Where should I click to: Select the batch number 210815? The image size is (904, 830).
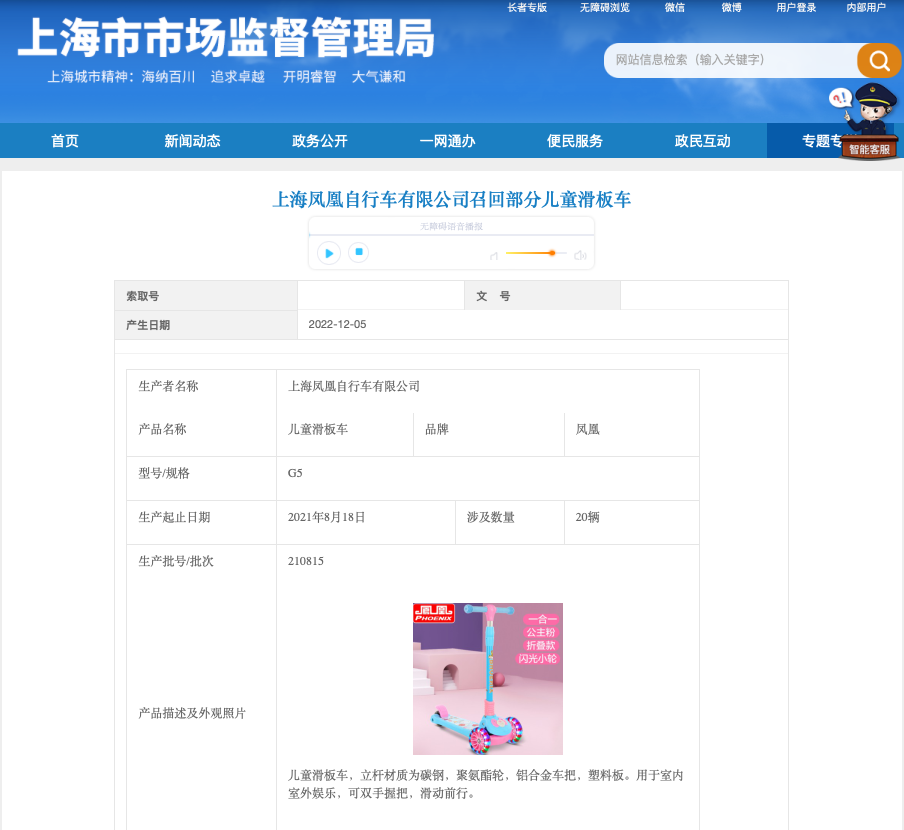[306, 561]
